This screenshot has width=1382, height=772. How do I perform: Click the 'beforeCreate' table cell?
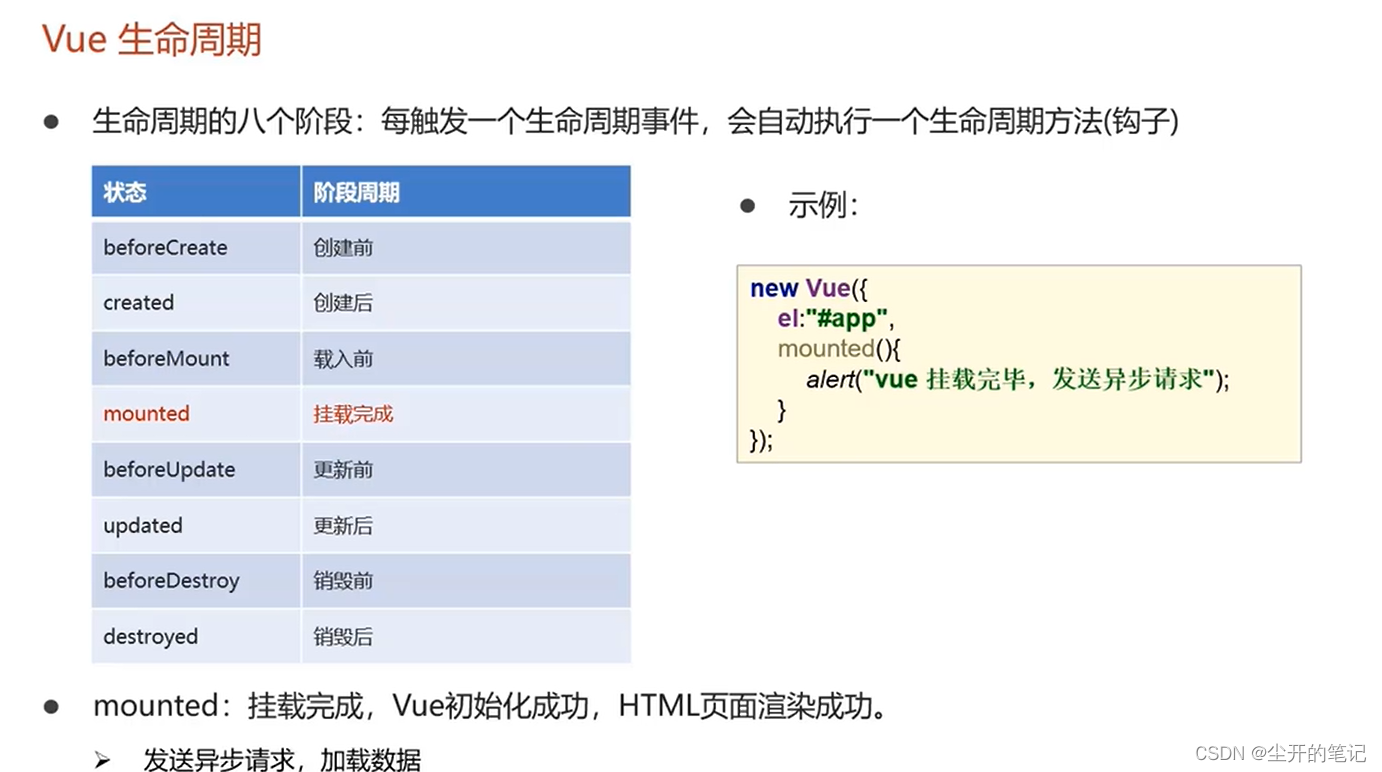tap(196, 248)
